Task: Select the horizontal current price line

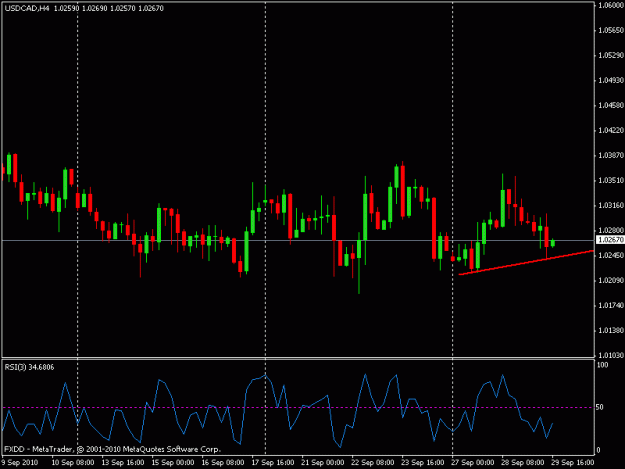Action: pyautogui.click(x=298, y=240)
